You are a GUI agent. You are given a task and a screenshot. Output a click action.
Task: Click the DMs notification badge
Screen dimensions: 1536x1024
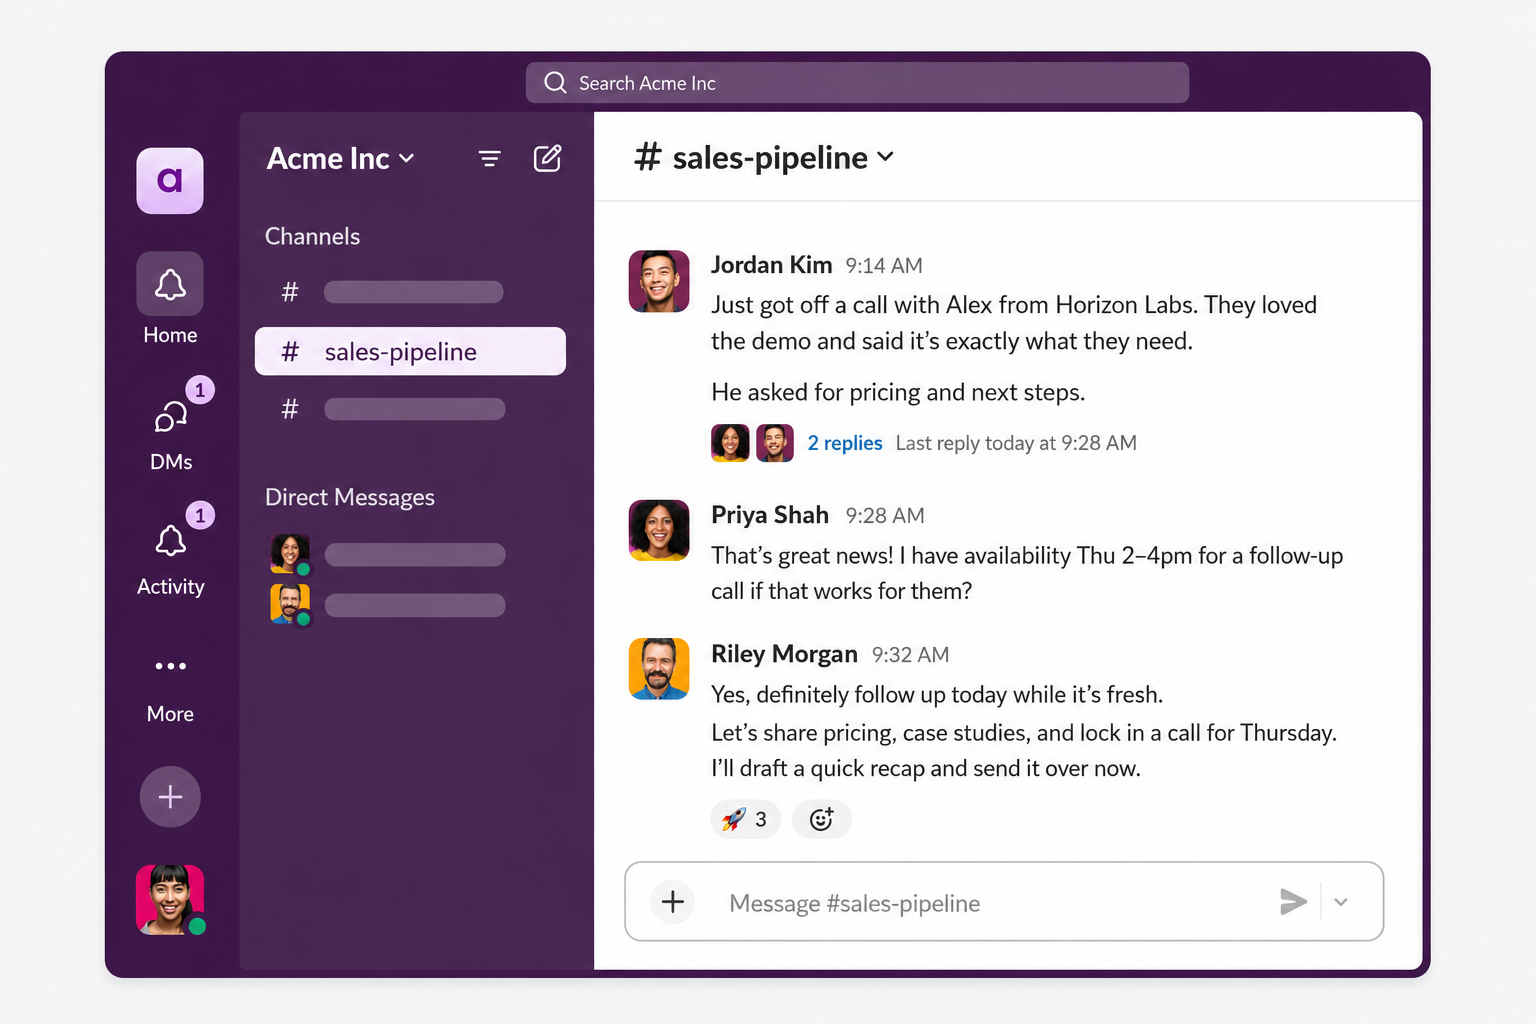(x=200, y=390)
